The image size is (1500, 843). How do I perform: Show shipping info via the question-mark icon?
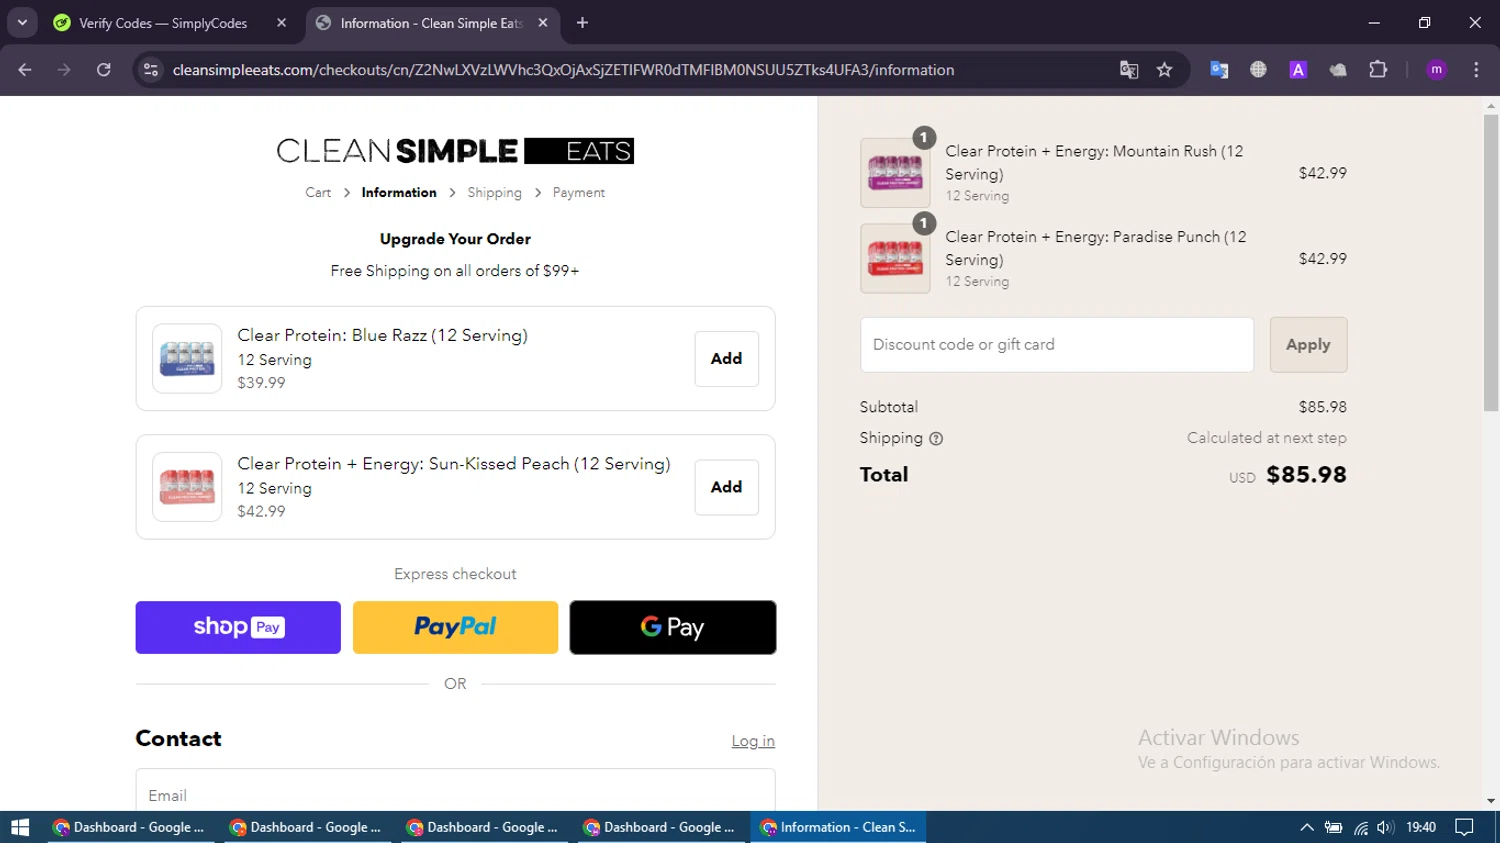click(936, 439)
